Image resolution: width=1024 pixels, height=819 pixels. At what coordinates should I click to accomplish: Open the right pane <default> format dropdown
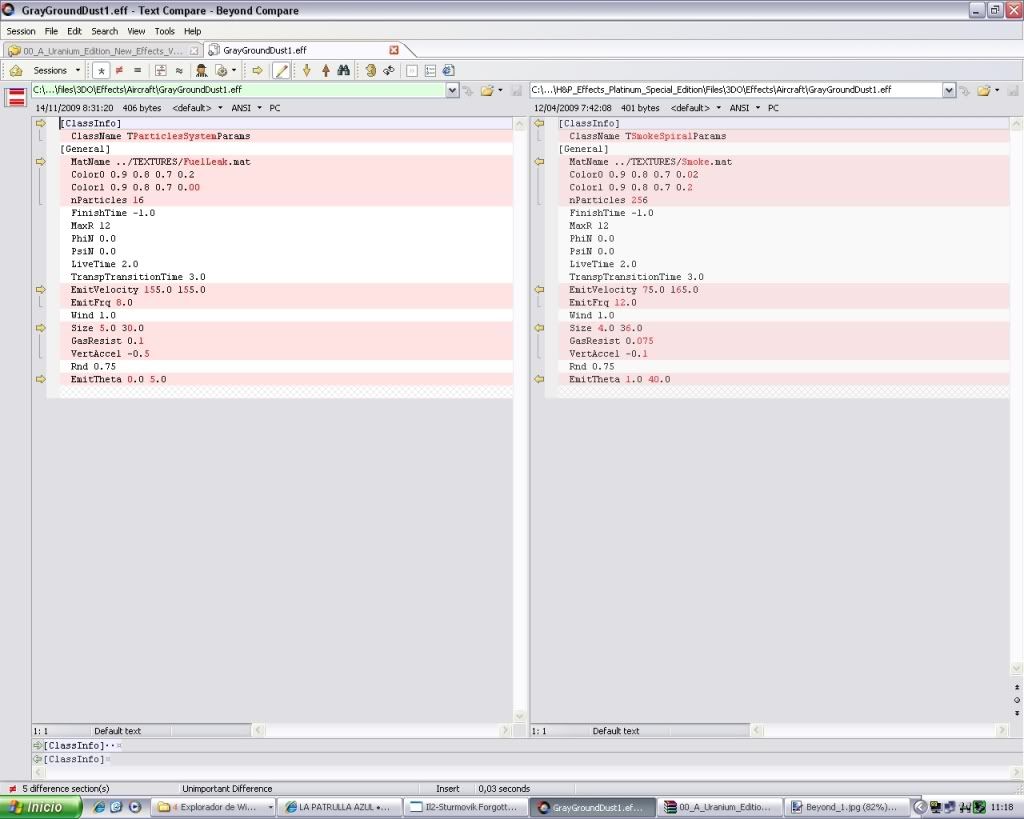[x=696, y=108]
